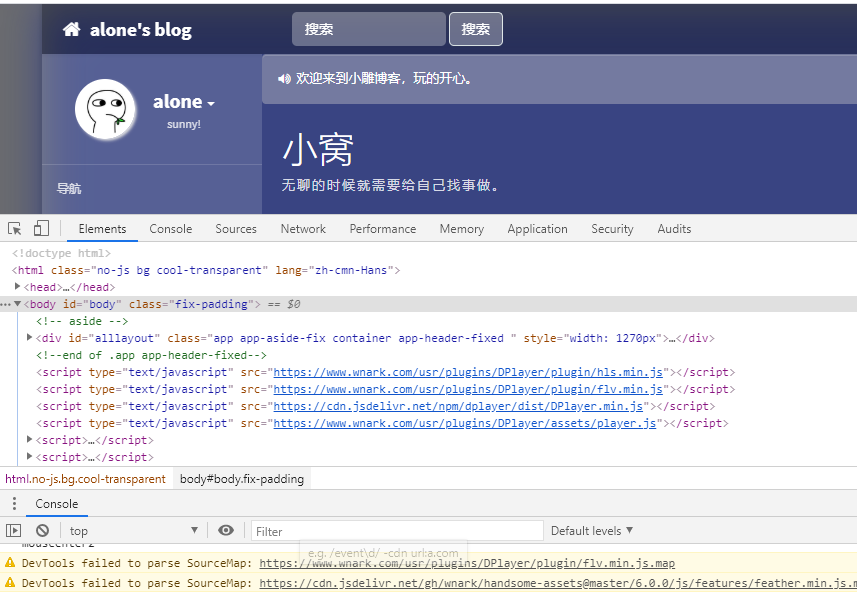Click the alone profile avatar
The width and height of the screenshot is (857, 595).
(x=105, y=109)
